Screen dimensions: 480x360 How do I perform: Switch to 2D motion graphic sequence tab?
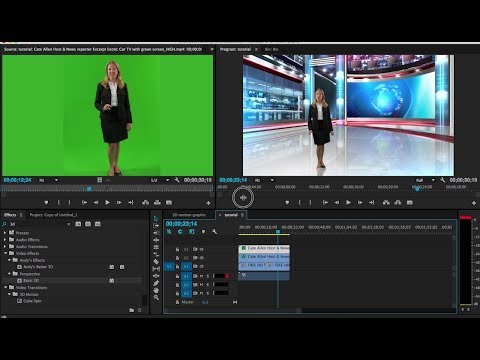click(189, 215)
